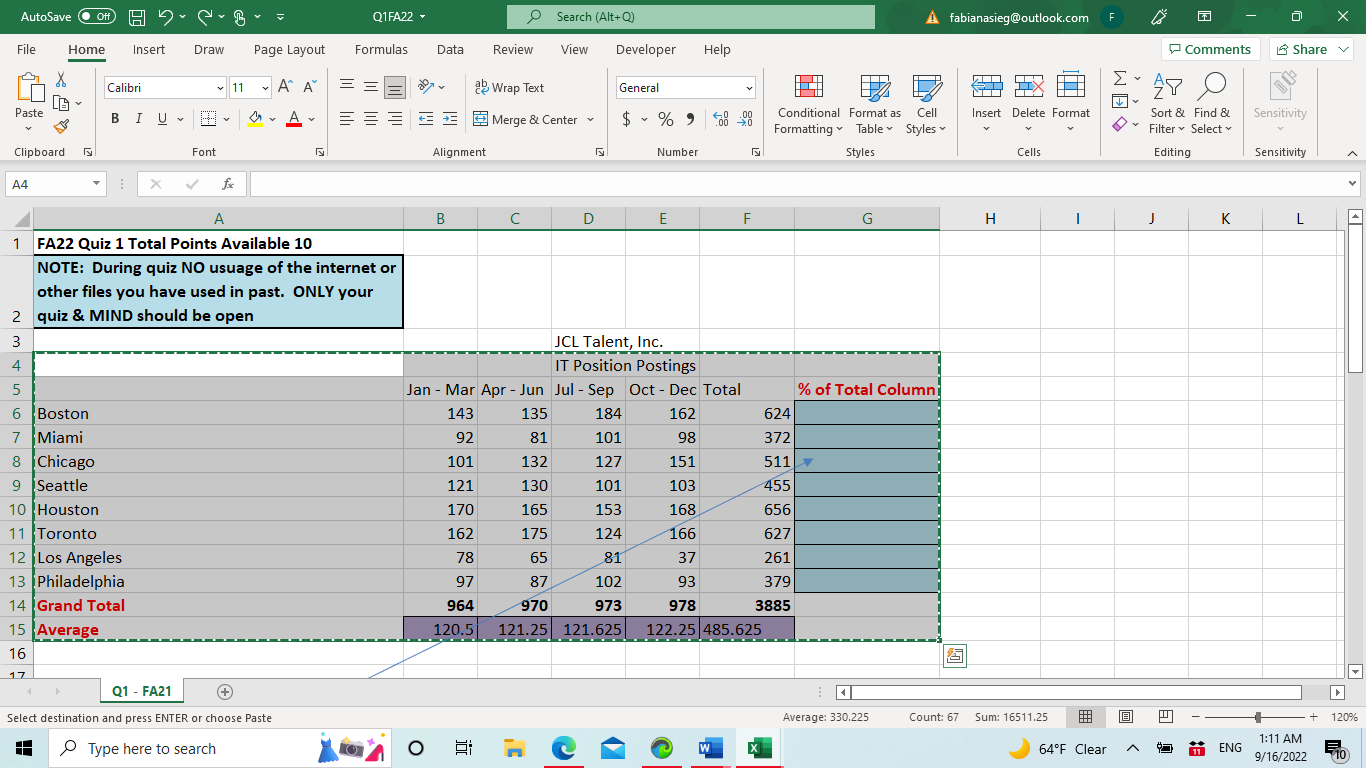Image resolution: width=1366 pixels, height=768 pixels.
Task: Add new sheet with plus icon
Action: (225, 691)
